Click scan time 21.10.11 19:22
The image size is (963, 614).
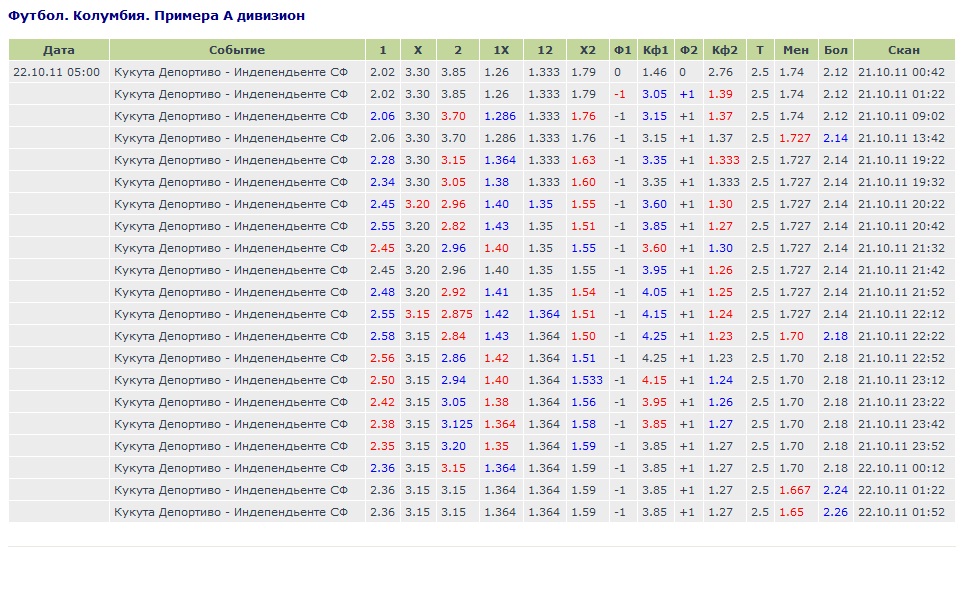(902, 160)
